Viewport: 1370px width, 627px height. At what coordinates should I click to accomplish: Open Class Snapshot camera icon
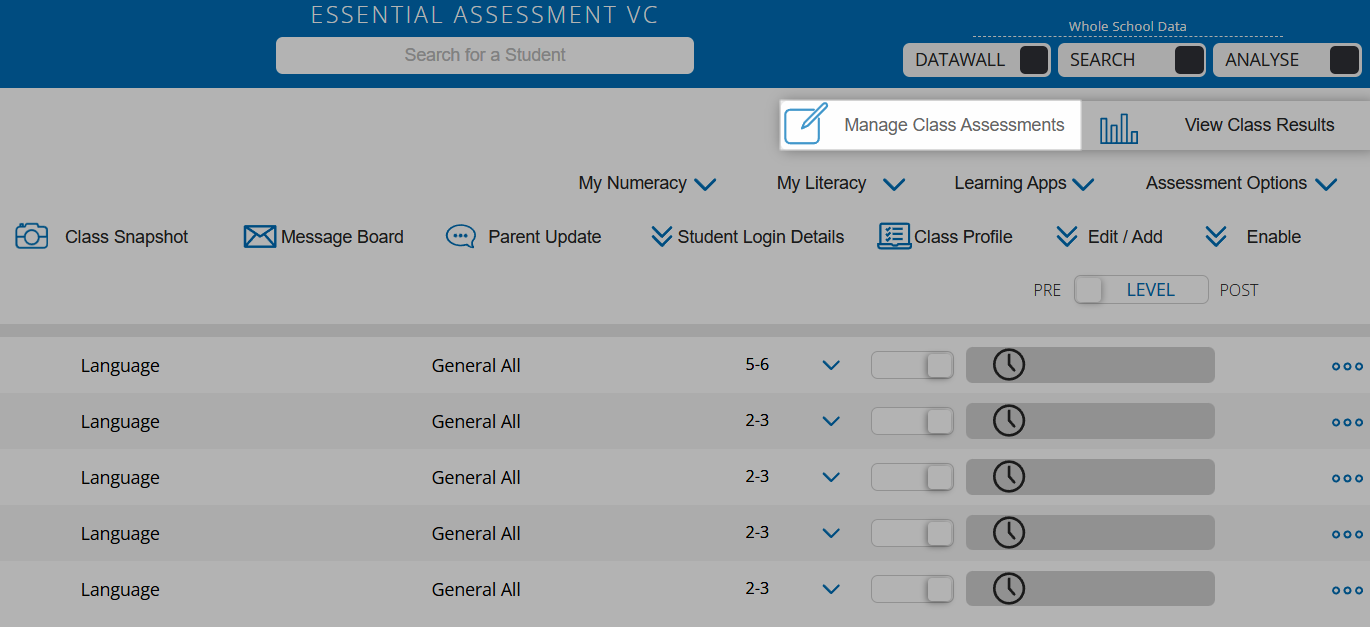coord(32,237)
